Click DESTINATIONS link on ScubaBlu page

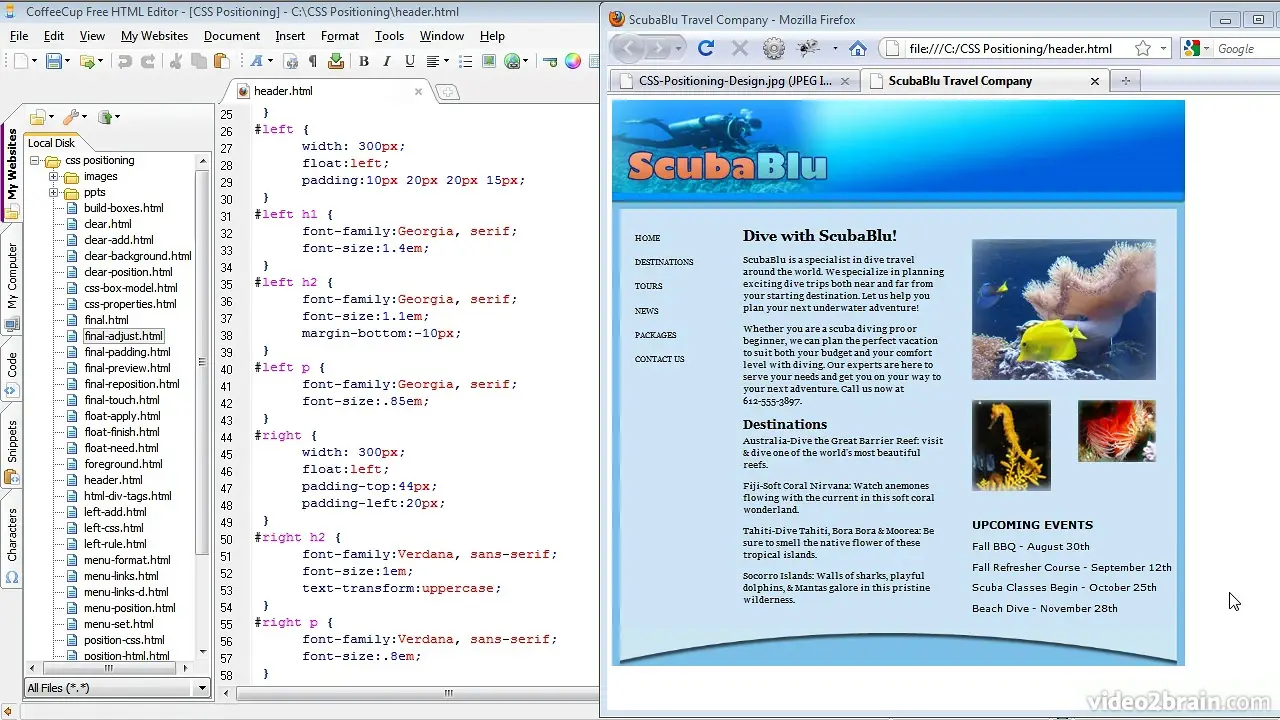pyautogui.click(x=663, y=262)
